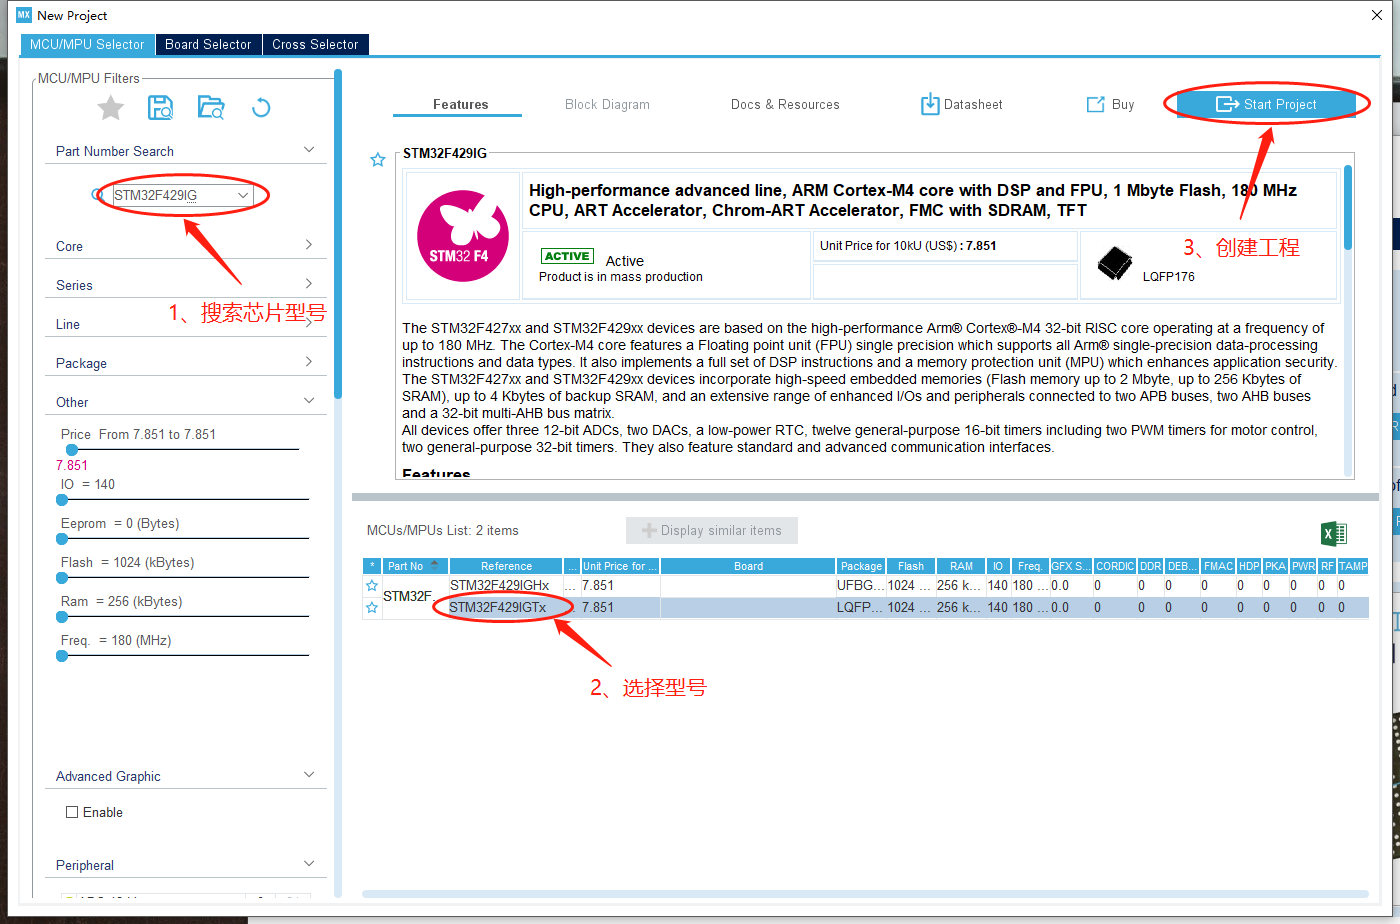
Task: Click the Buy external link icon
Action: coord(1095,104)
